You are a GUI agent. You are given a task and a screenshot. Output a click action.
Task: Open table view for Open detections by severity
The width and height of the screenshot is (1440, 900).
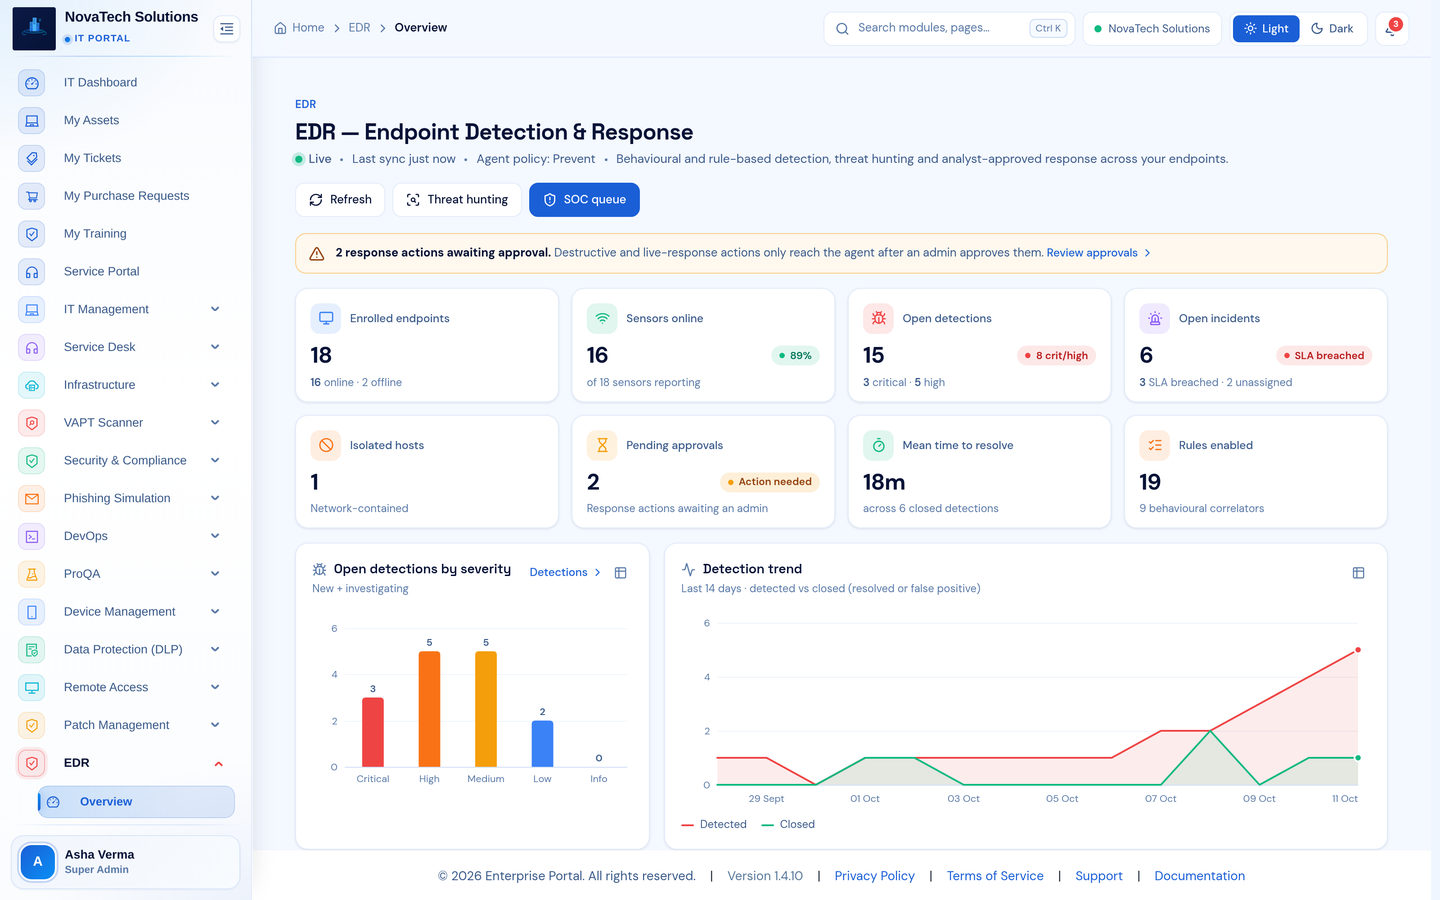pos(620,573)
